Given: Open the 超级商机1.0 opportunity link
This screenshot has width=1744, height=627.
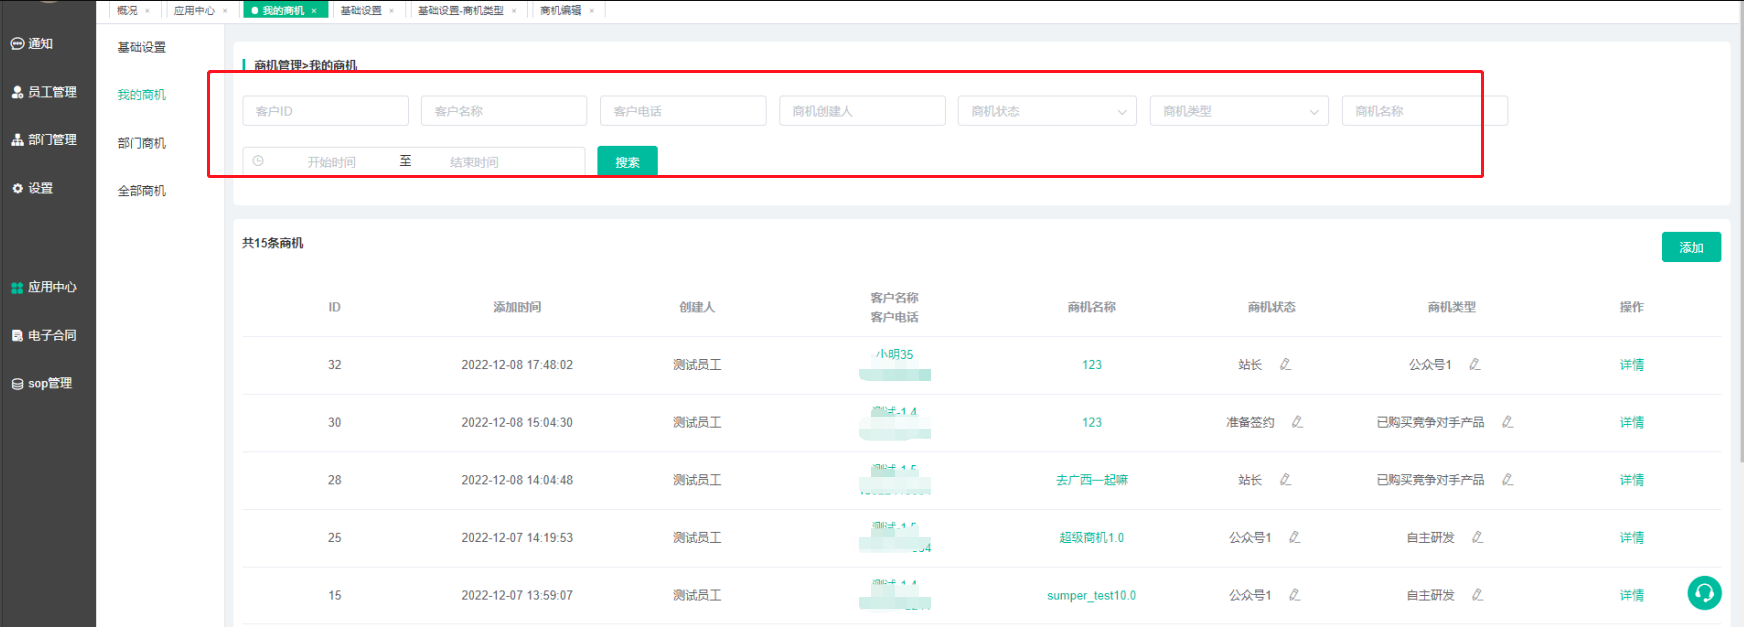Looking at the screenshot, I should click(x=1091, y=538).
